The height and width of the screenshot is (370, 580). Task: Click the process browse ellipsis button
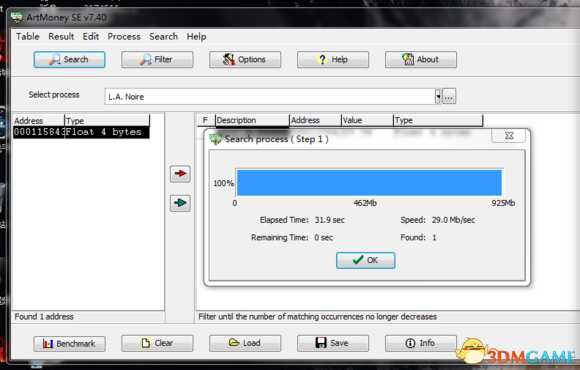click(x=449, y=97)
